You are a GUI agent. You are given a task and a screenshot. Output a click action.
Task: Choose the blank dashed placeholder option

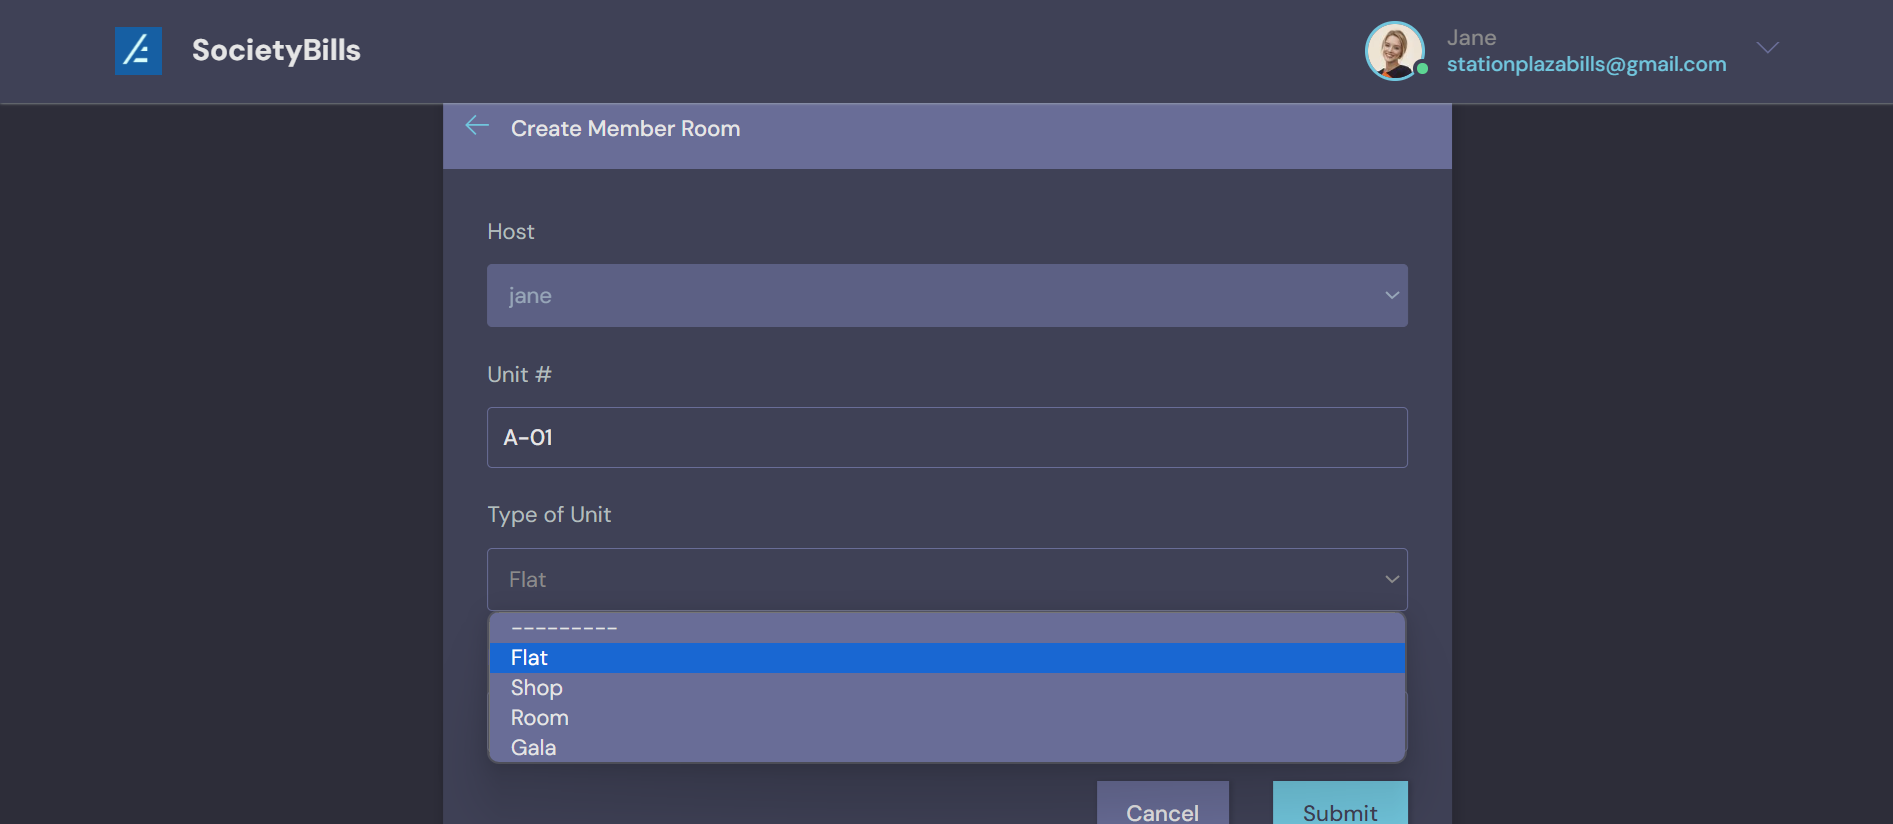pyautogui.click(x=564, y=628)
